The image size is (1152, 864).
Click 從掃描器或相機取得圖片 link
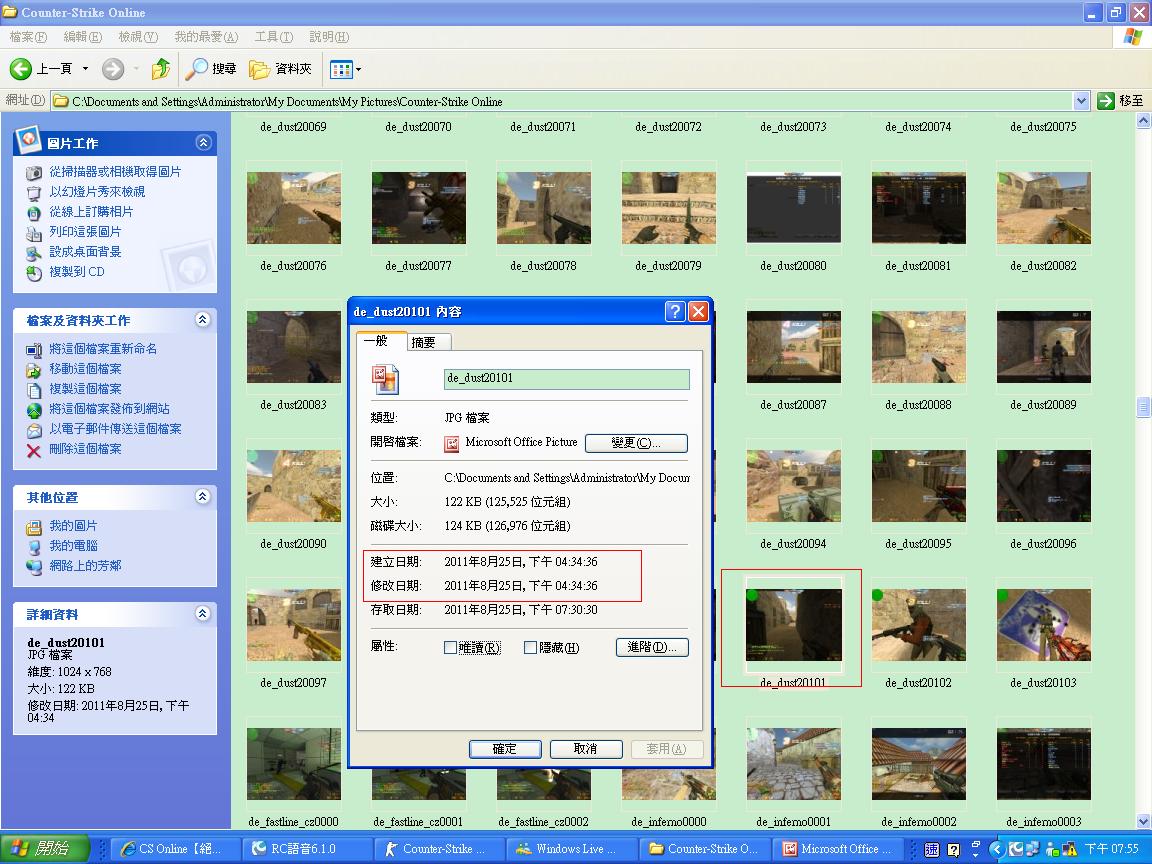tap(115, 171)
